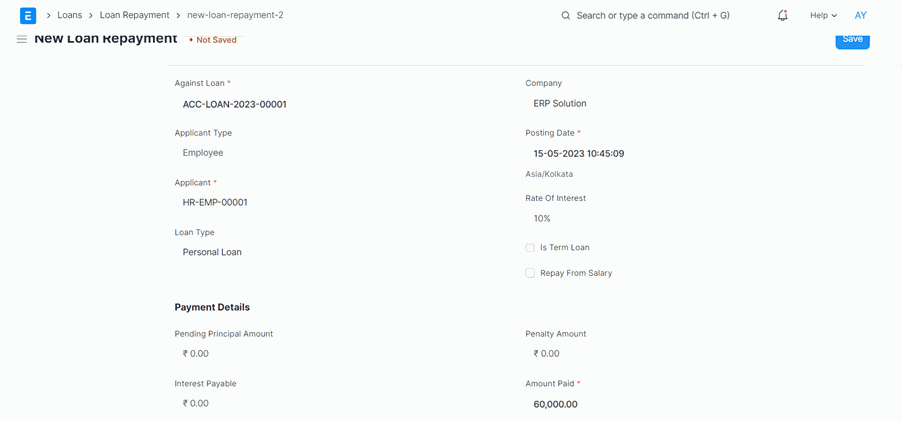Toggle the Is Term Loan checkbox

tap(530, 247)
